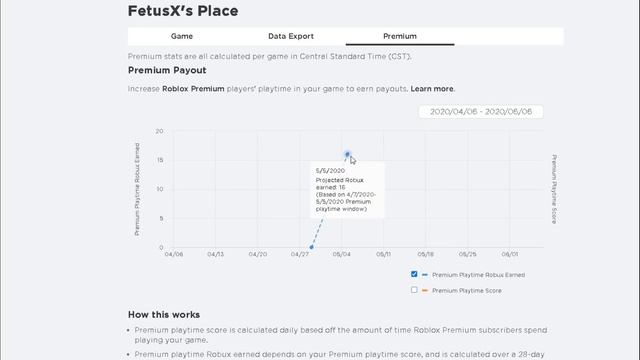Click the Premium Playtime Score legend label
This screenshot has height=360, width=640.
tap(467, 291)
